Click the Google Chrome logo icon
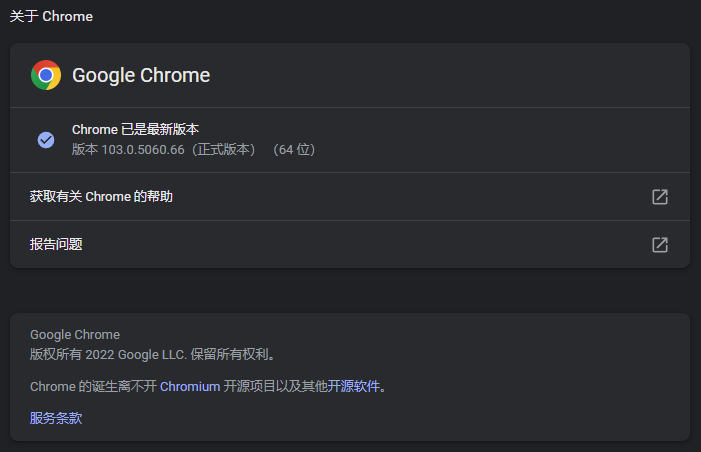Viewport: 701px width, 452px height. pos(46,75)
